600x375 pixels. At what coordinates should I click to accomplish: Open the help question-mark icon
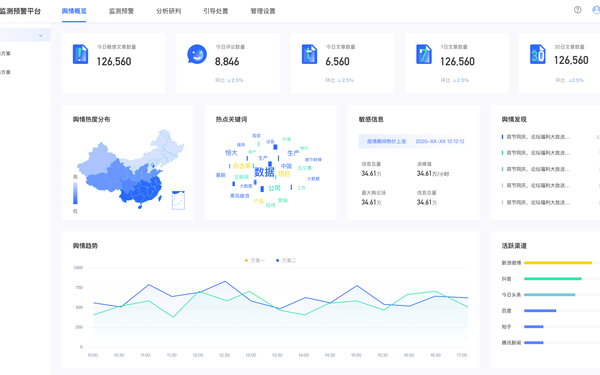(577, 10)
